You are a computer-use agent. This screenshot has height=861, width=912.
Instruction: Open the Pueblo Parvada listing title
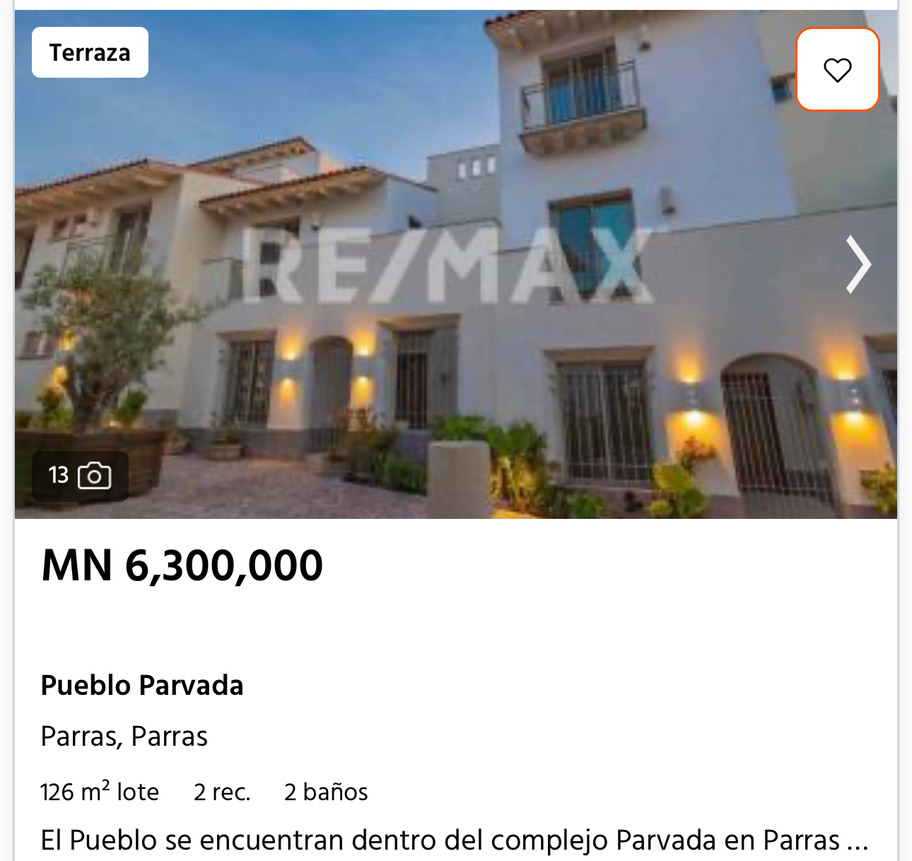click(142, 685)
